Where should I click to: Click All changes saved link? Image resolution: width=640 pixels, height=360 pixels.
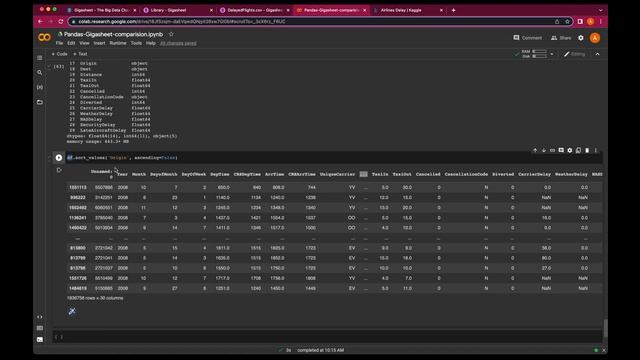coord(178,43)
